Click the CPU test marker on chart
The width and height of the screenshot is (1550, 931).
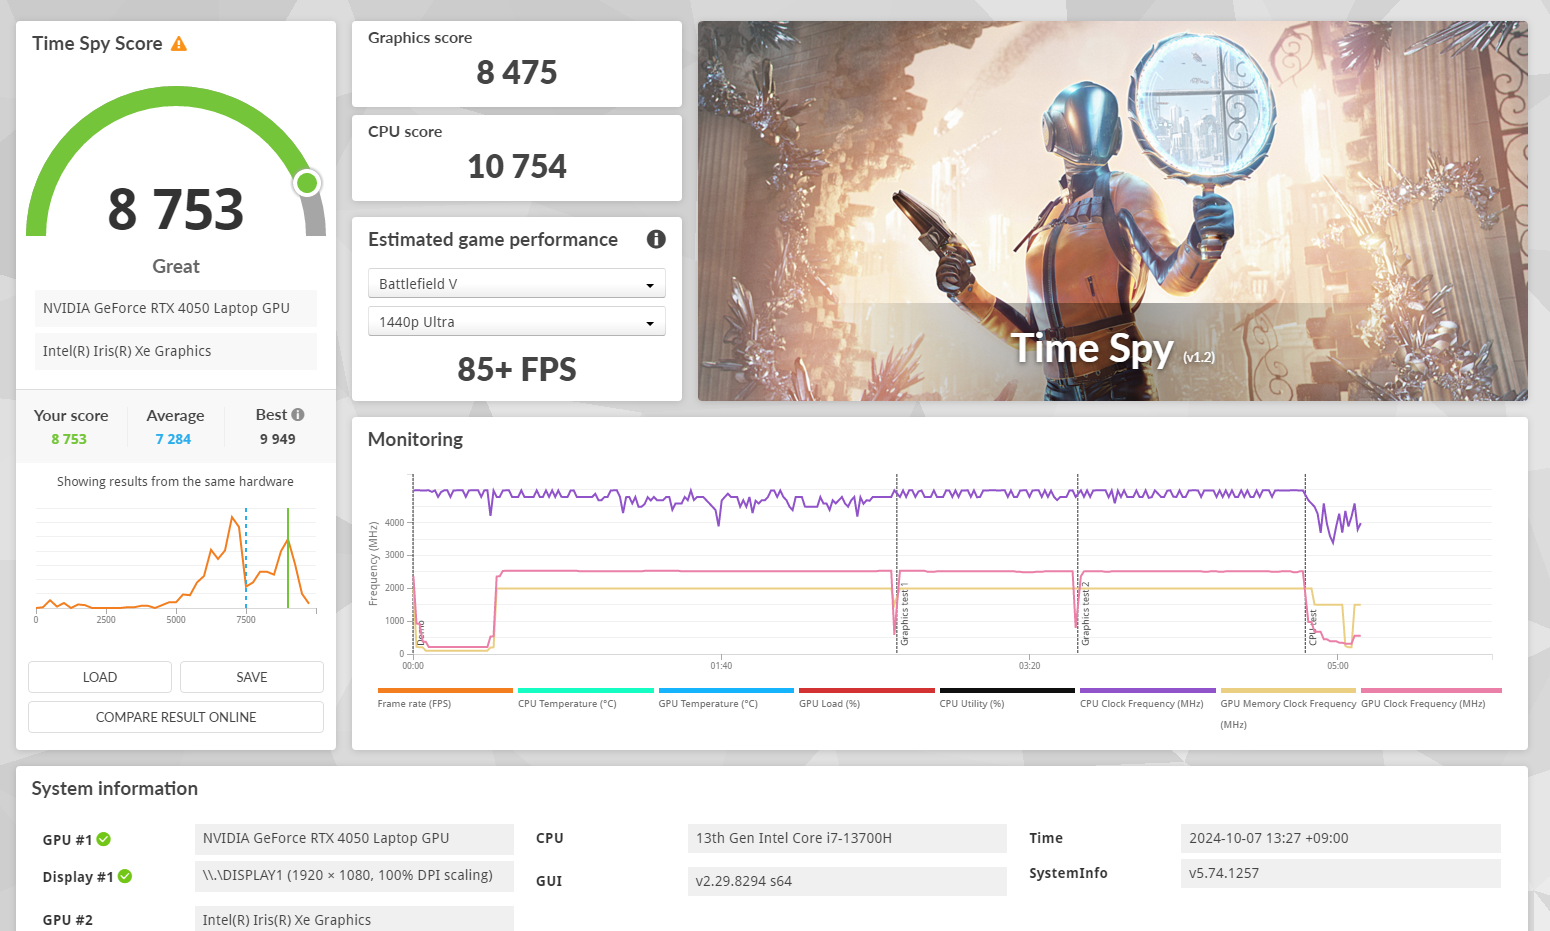(1313, 627)
